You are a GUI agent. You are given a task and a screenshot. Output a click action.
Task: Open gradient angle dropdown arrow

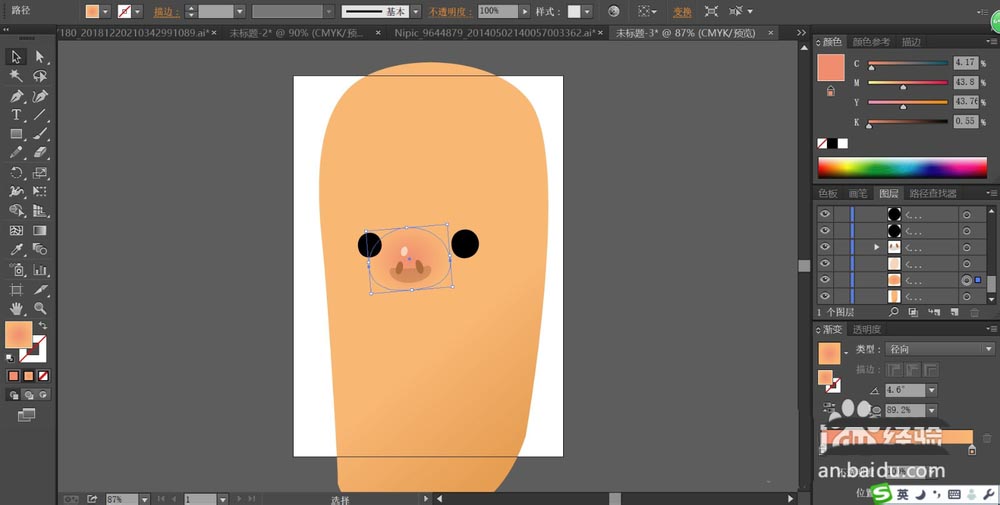pyautogui.click(x=932, y=390)
